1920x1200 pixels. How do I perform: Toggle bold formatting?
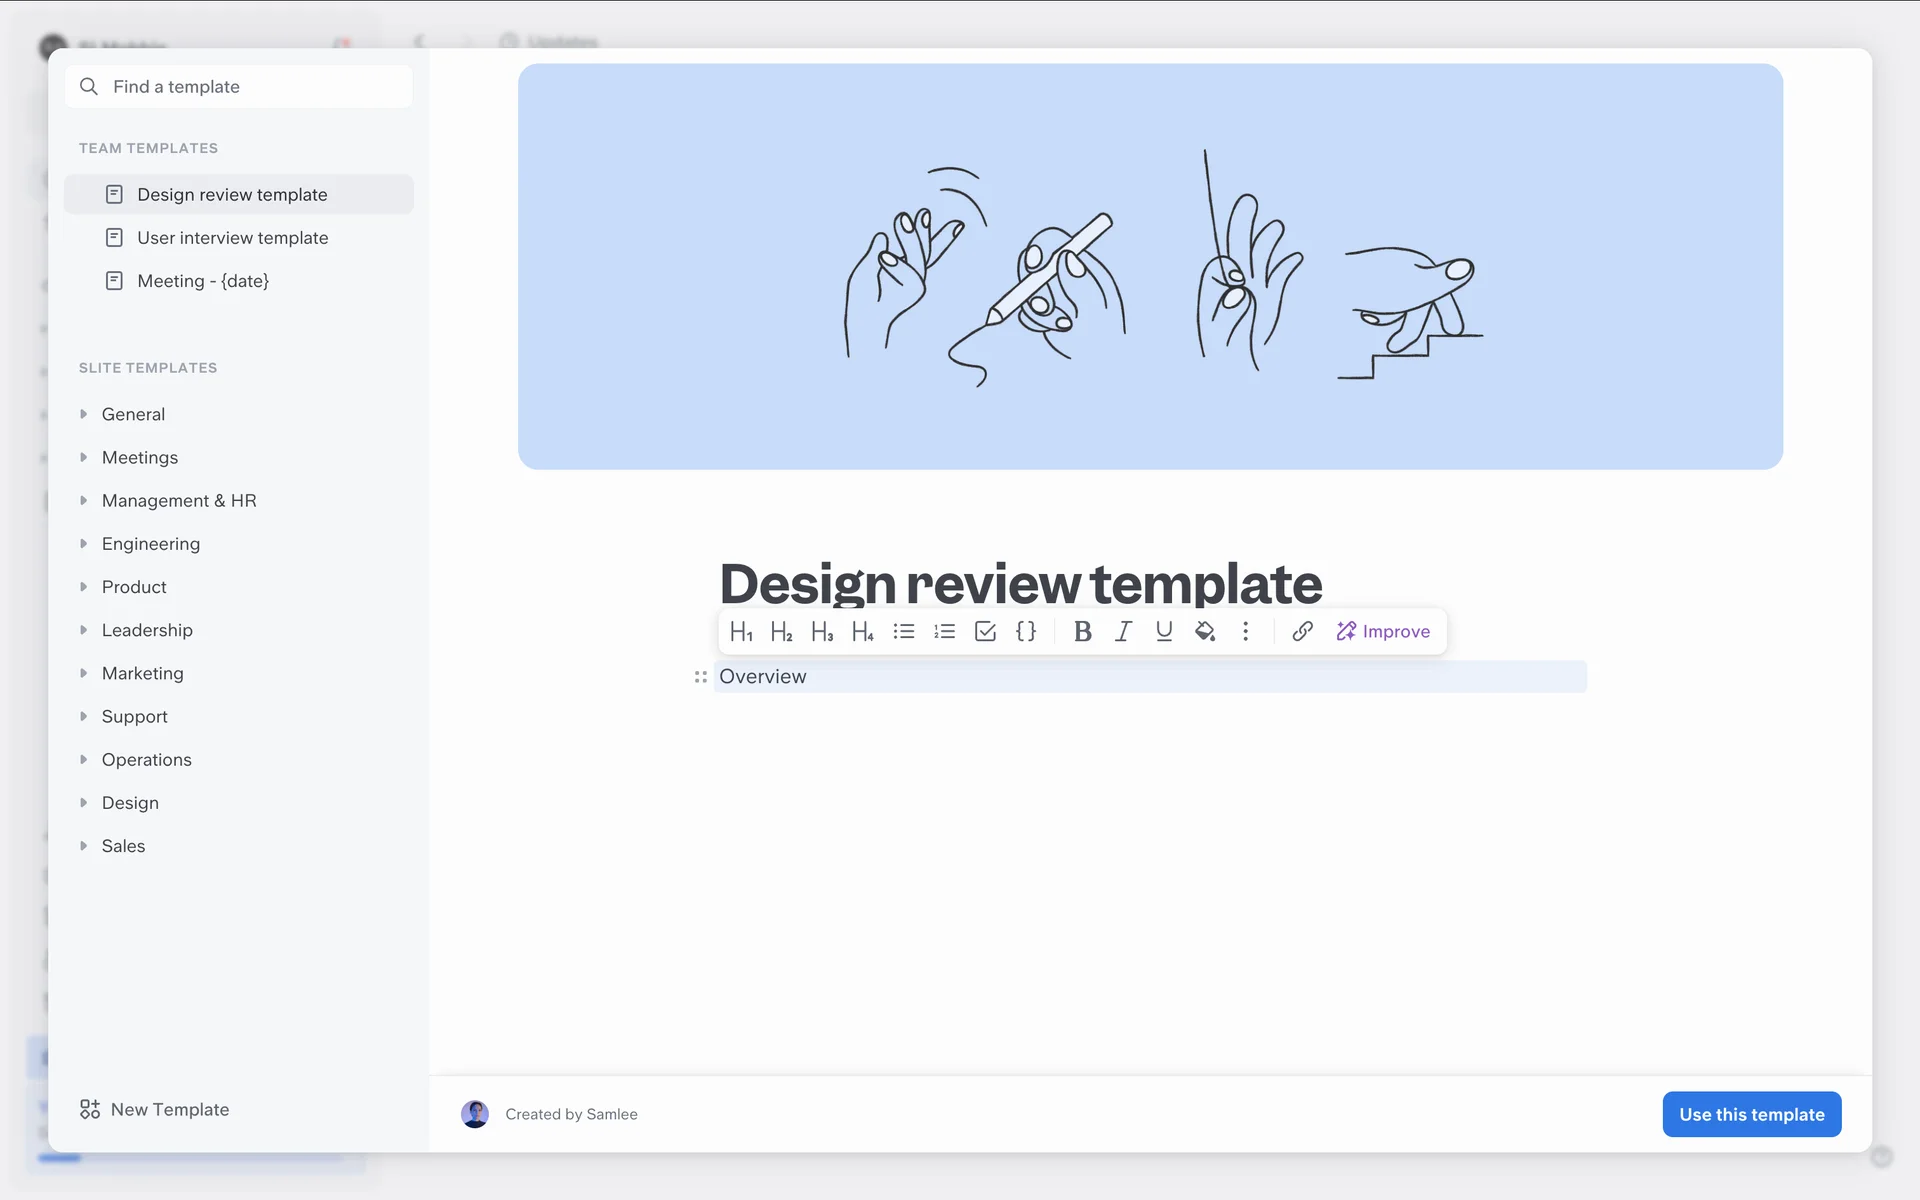point(1082,631)
